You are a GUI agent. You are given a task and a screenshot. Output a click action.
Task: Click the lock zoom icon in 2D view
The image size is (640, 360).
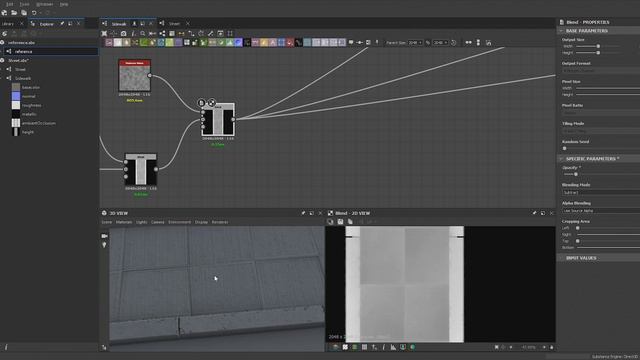click(552, 347)
